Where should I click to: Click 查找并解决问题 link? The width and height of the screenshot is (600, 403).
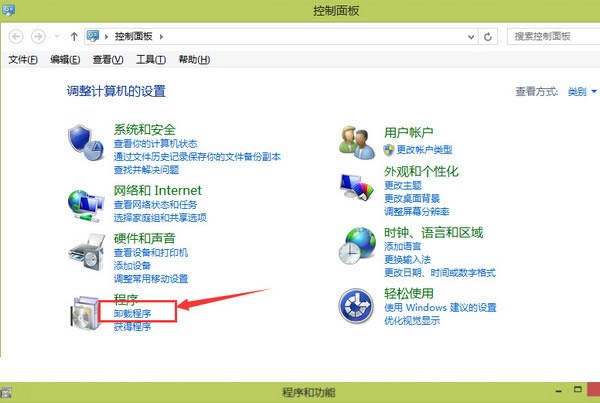tap(146, 170)
